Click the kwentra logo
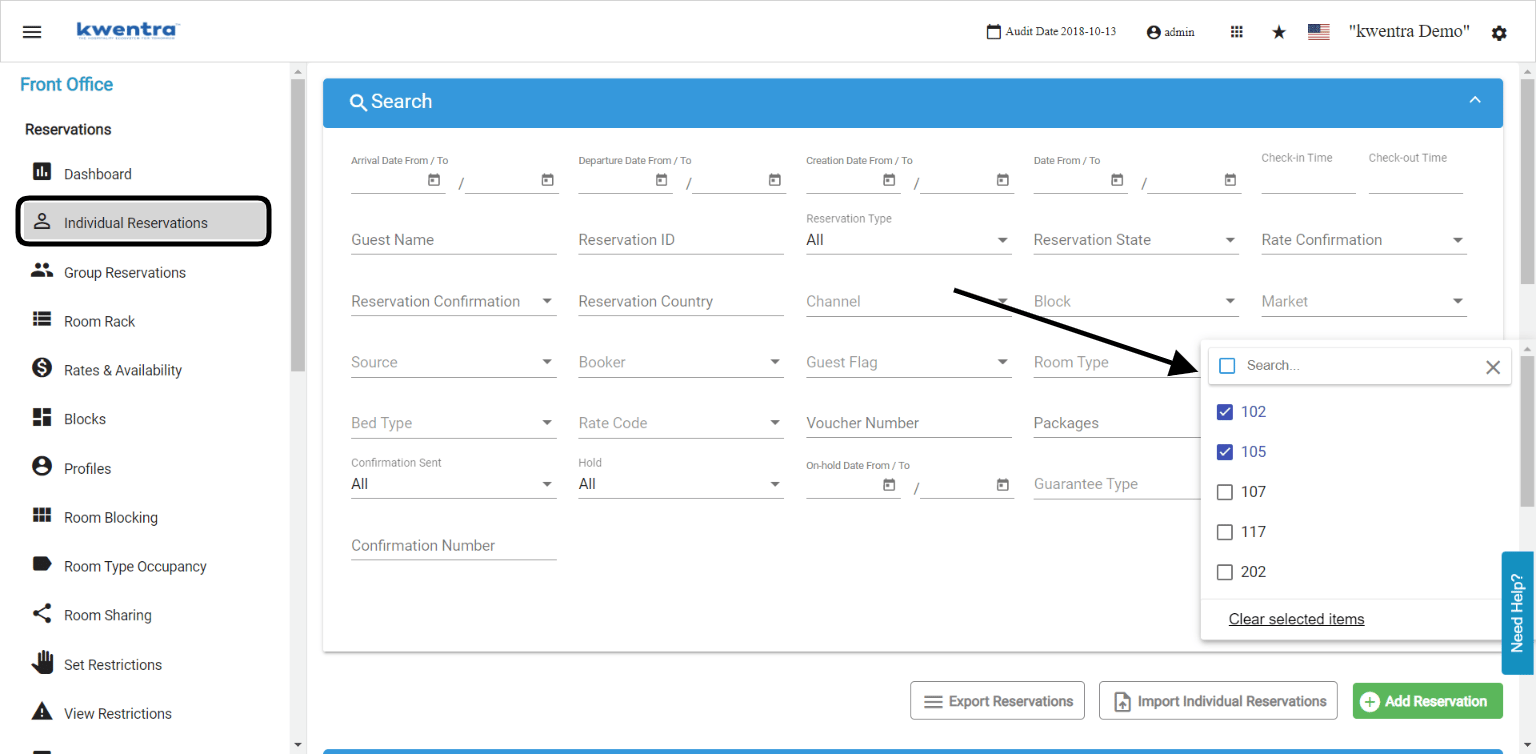 coord(127,30)
